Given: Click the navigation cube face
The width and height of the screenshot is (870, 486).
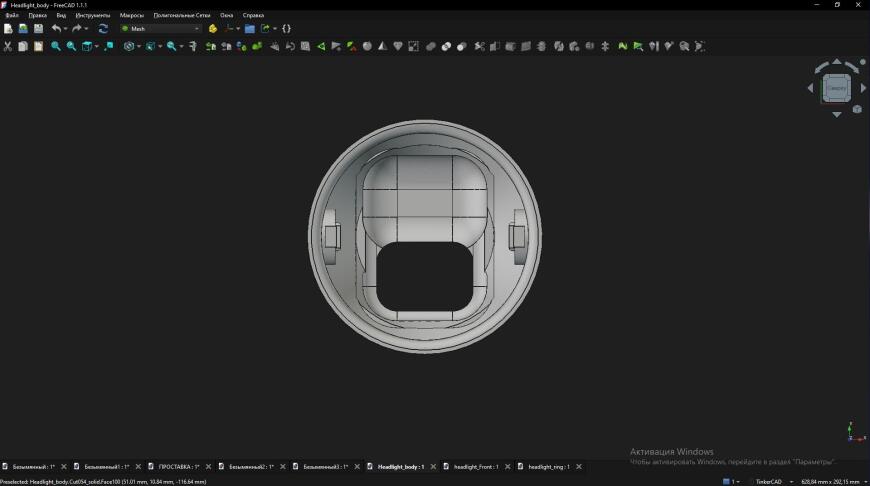Looking at the screenshot, I should click(x=836, y=88).
